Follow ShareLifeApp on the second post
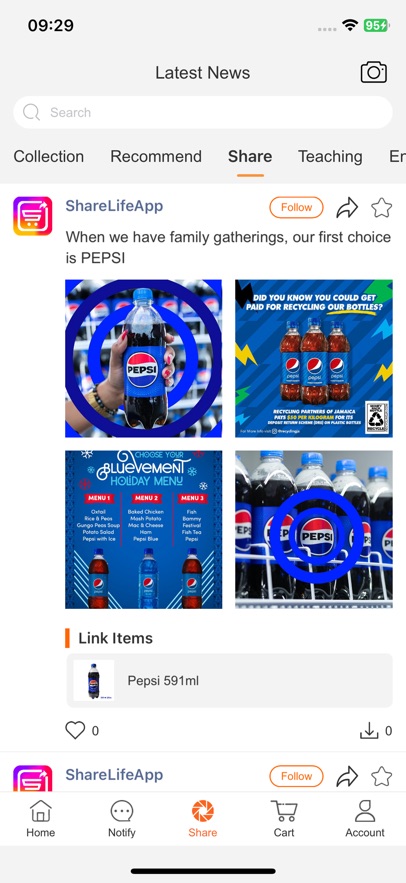 [x=296, y=776]
